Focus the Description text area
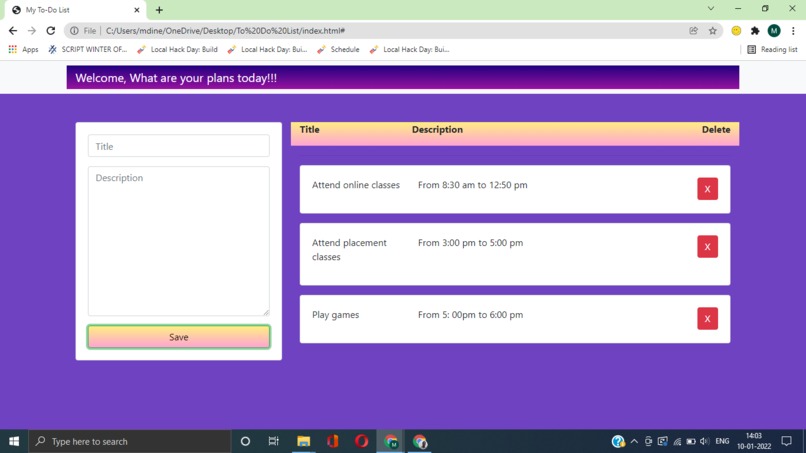This screenshot has width=806, height=453. [x=178, y=241]
